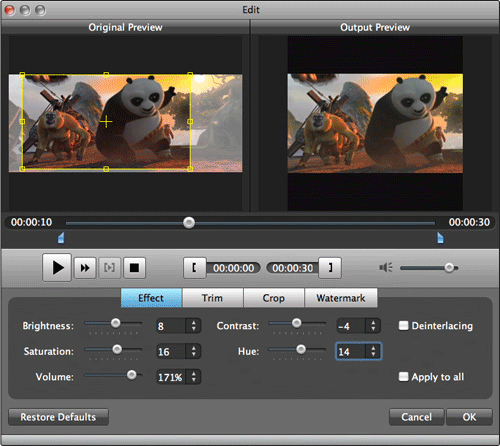The width and height of the screenshot is (500, 446).
Task: Click the current time 00:00:10 label
Action: (31, 222)
